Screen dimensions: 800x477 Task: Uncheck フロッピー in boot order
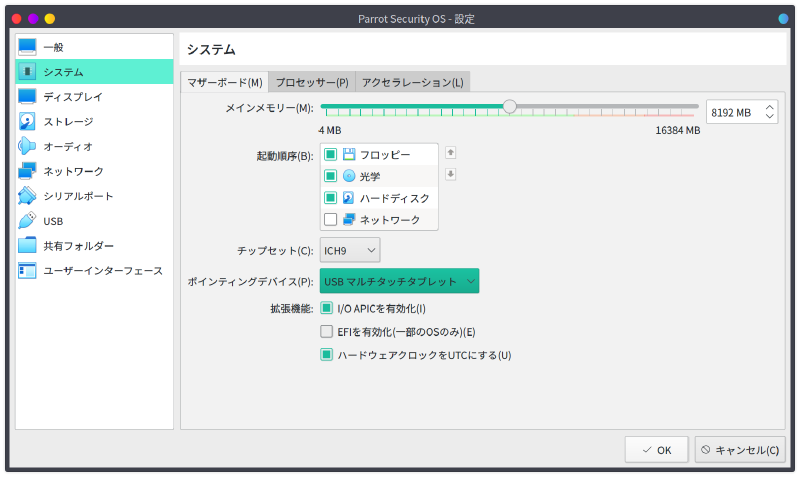(331, 154)
